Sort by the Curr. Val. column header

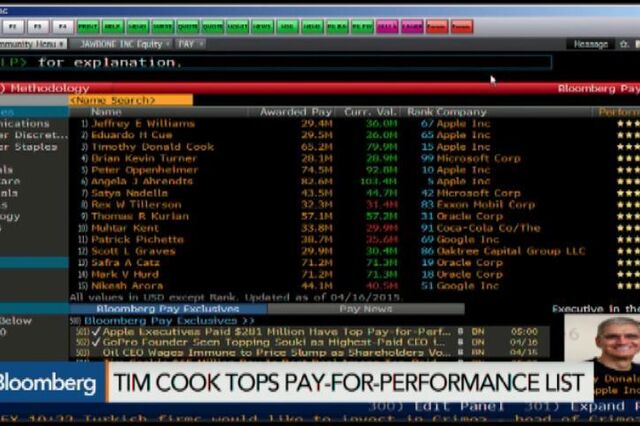370,112
